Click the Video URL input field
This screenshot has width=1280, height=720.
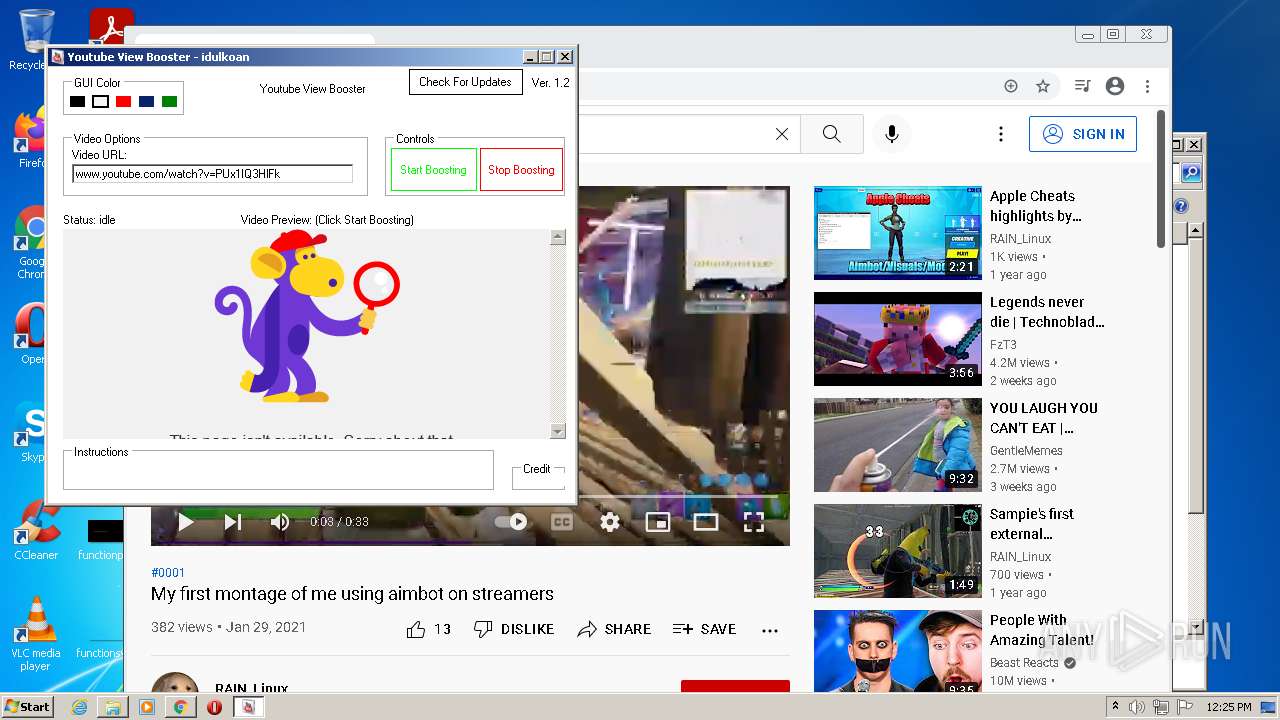tap(212, 174)
